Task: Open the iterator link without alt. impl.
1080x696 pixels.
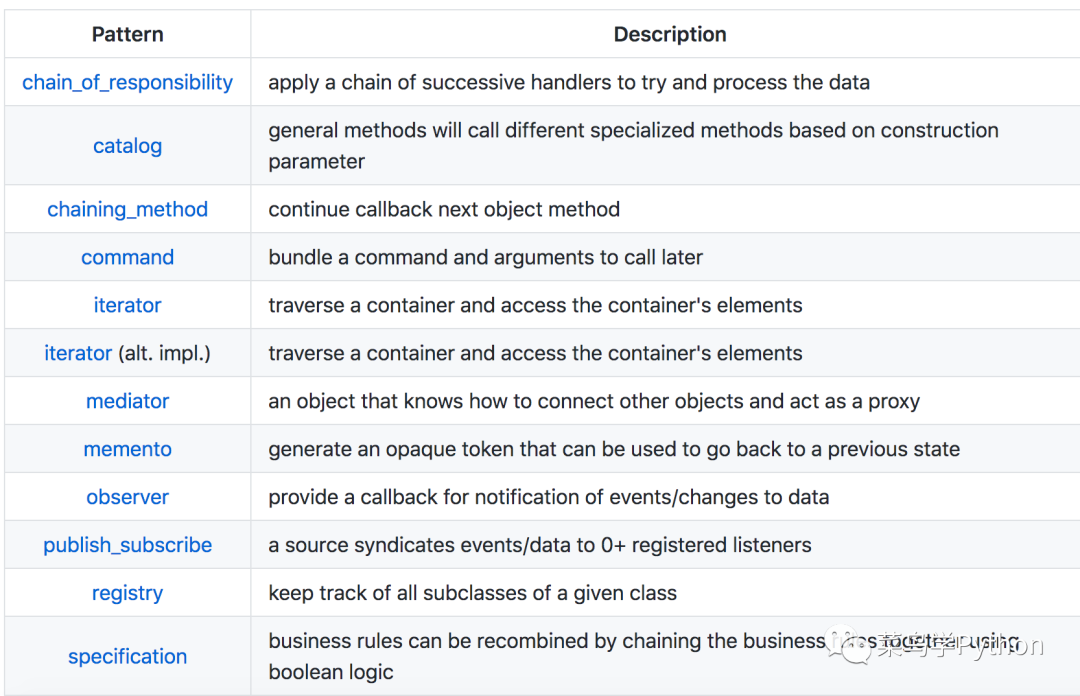Action: (x=127, y=305)
